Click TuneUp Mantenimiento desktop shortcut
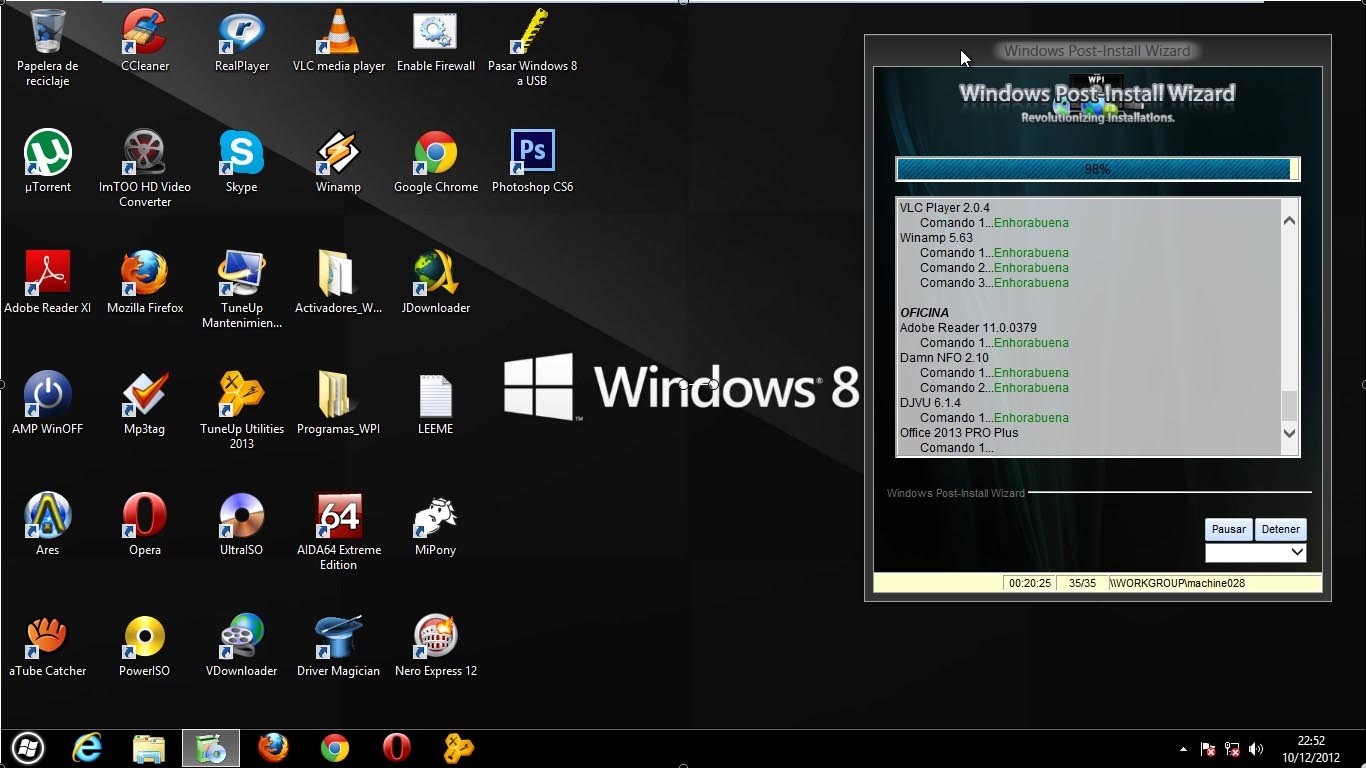 [x=242, y=289]
